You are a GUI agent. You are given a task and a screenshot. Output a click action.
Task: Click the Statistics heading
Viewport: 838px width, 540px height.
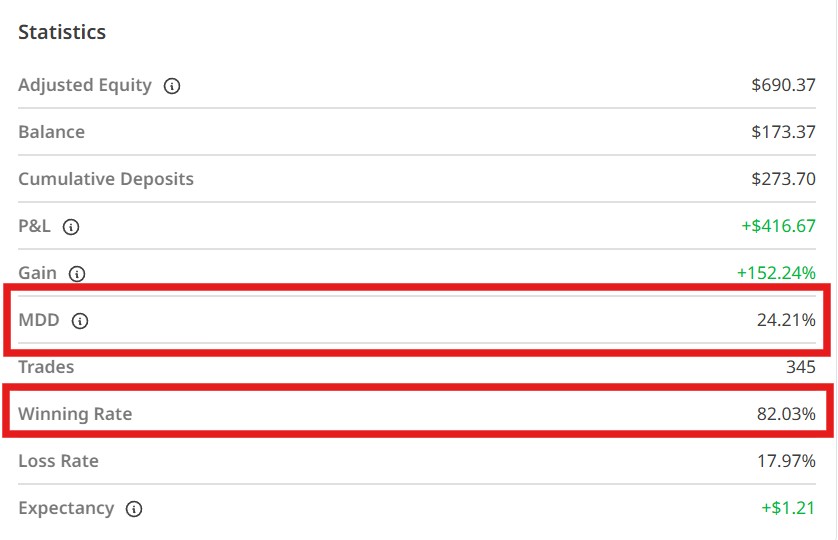[62, 32]
